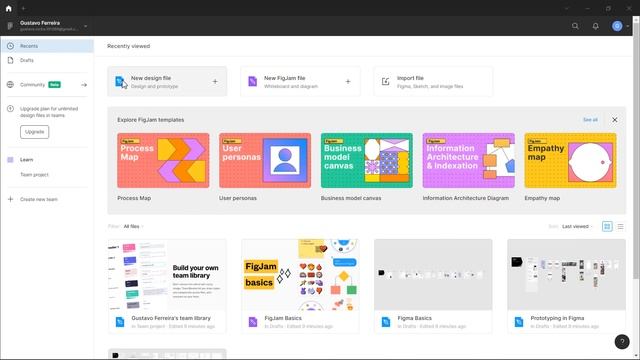Image resolution: width=640 pixels, height=360 pixels.
Task: Click the User personas template label
Action: tap(238, 198)
